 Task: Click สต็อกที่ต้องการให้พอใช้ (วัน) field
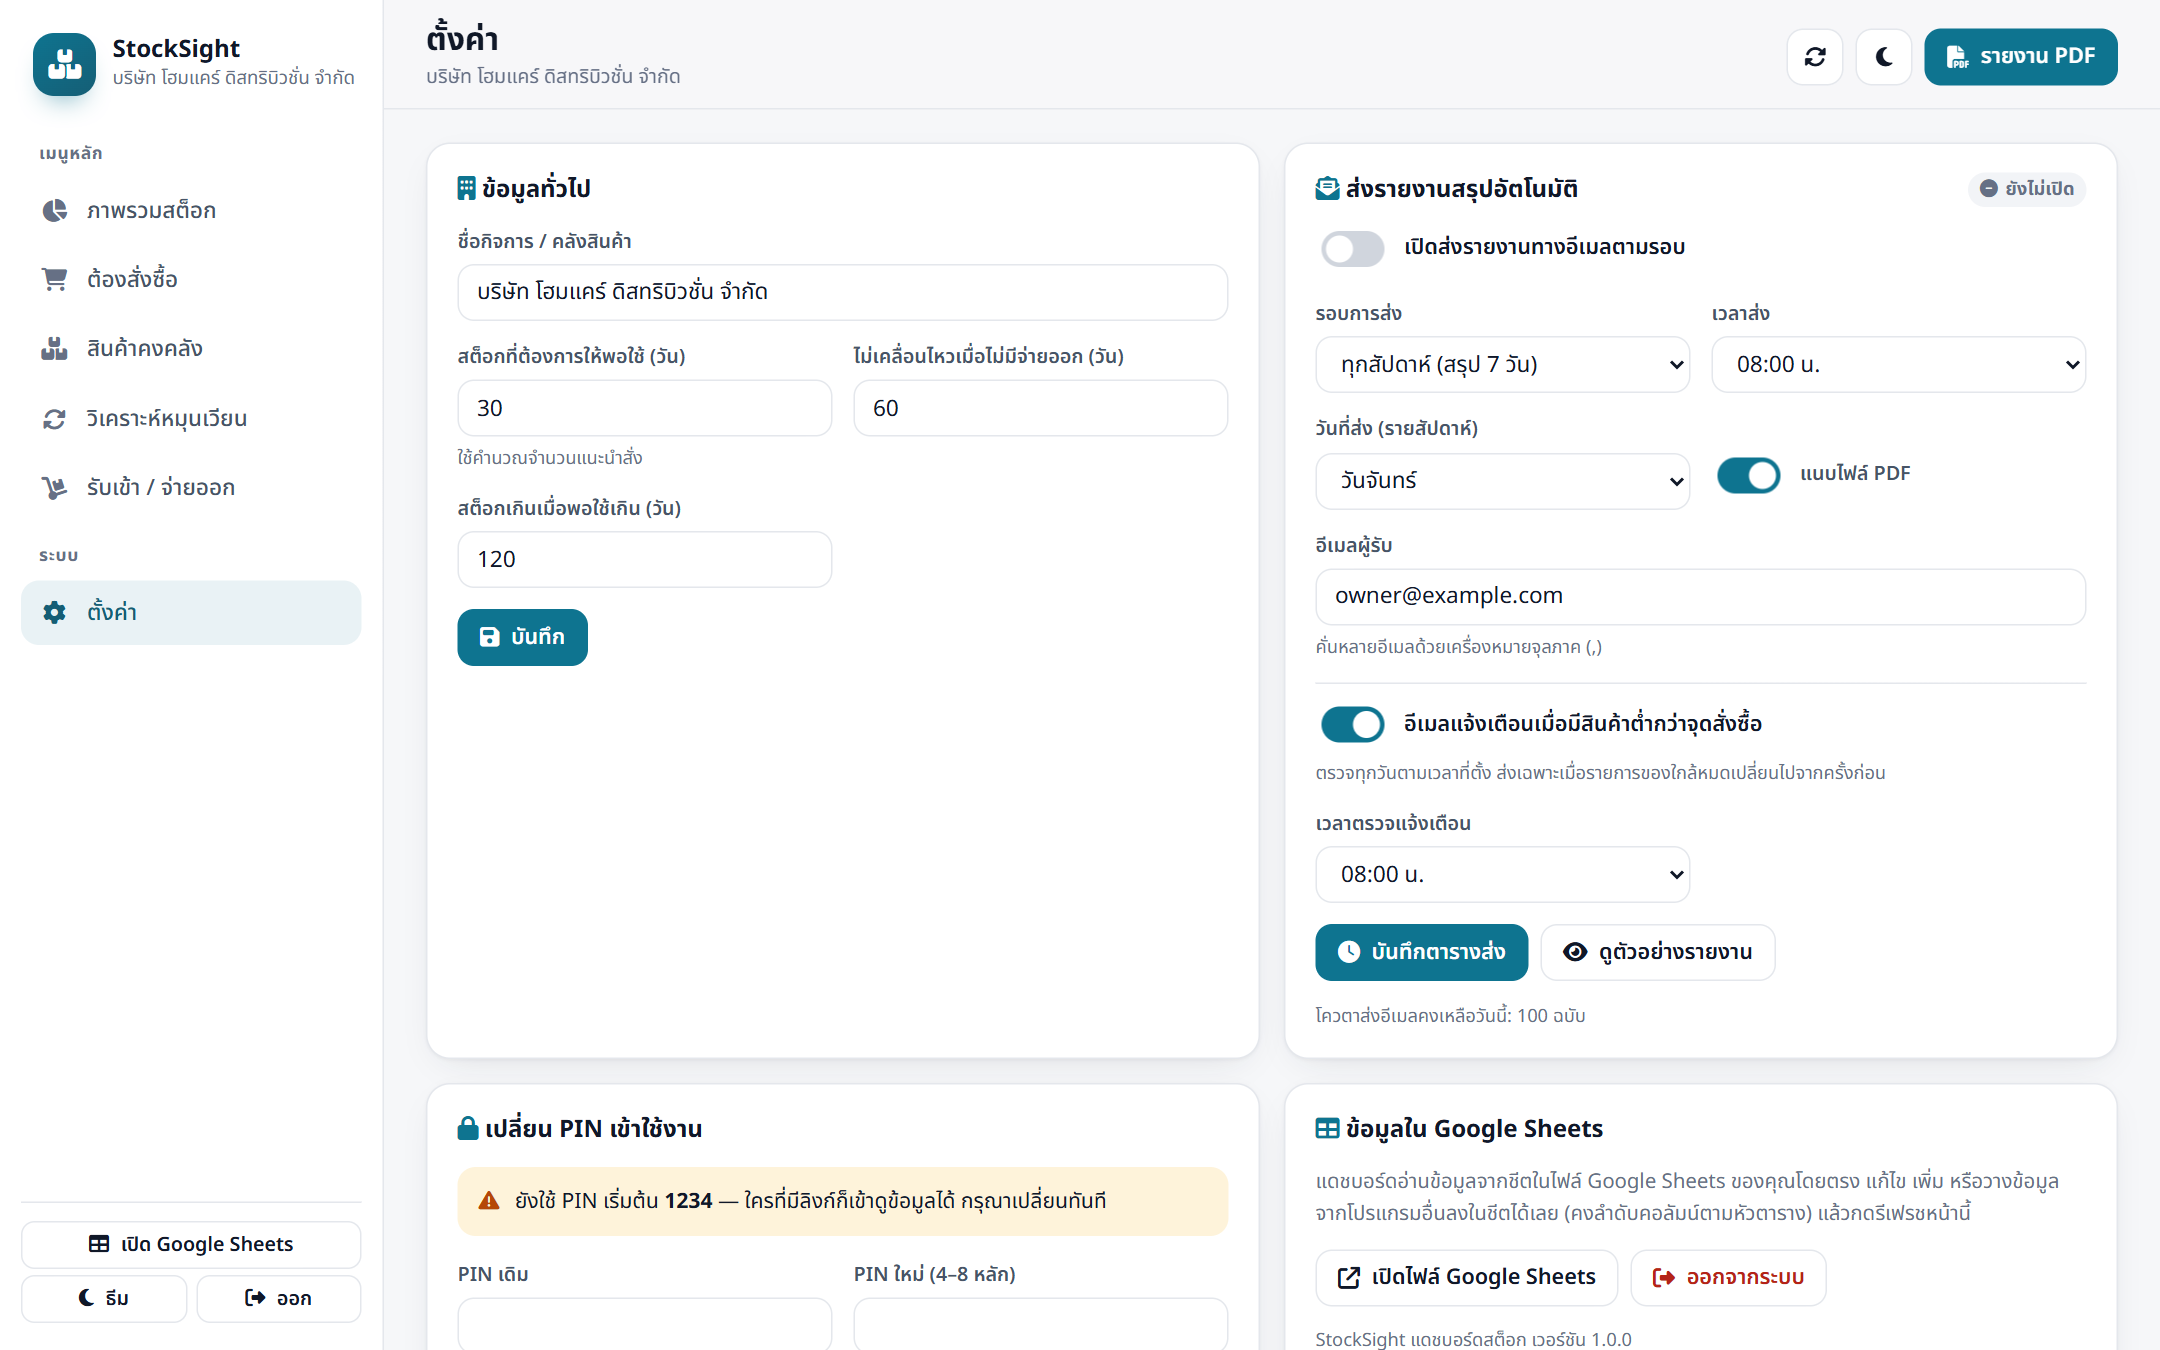644,408
